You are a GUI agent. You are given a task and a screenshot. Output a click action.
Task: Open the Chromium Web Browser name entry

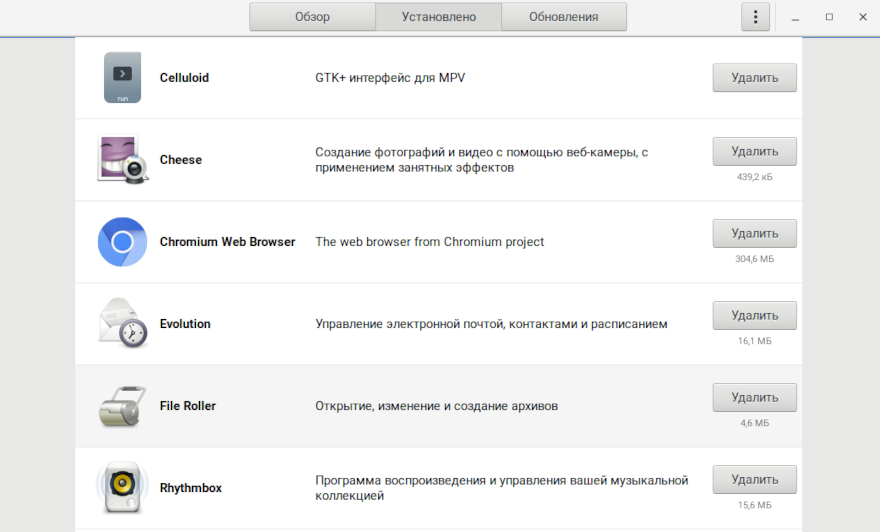227,242
